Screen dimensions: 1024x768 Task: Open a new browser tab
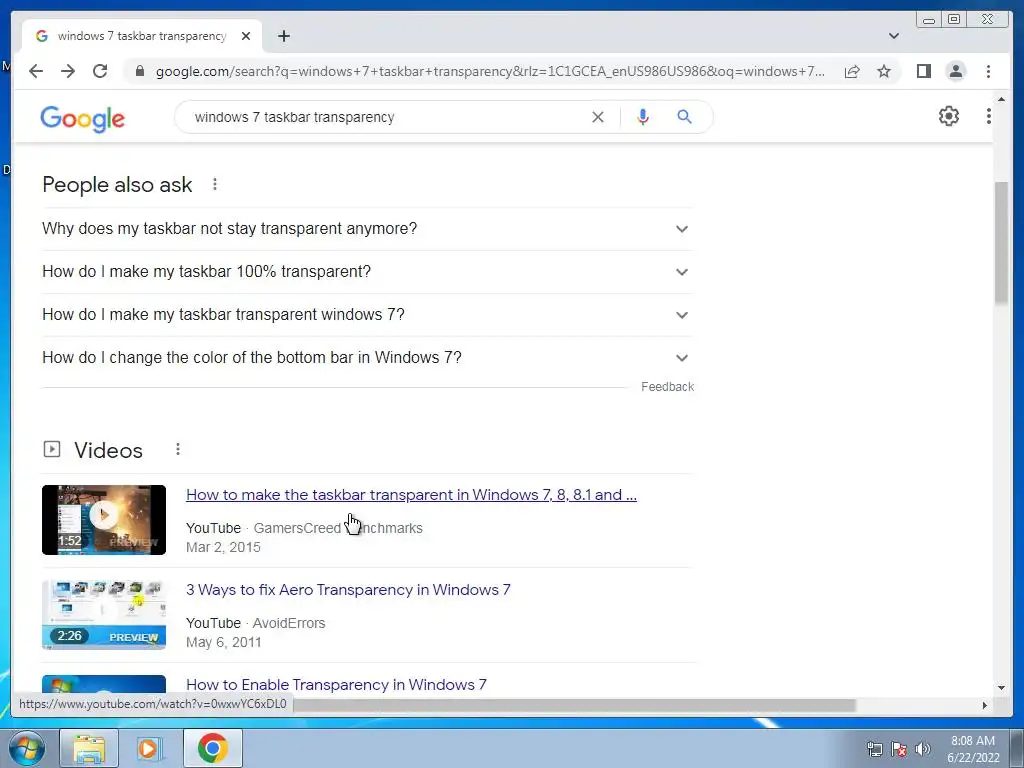click(283, 36)
